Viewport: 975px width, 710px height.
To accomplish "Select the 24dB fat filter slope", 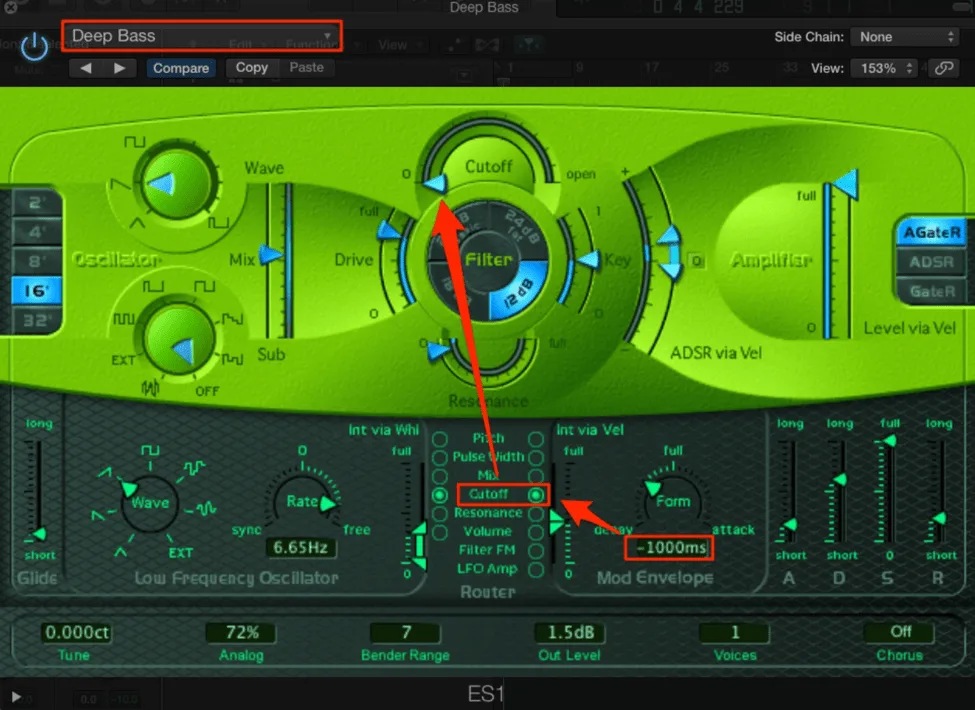I will [520, 228].
